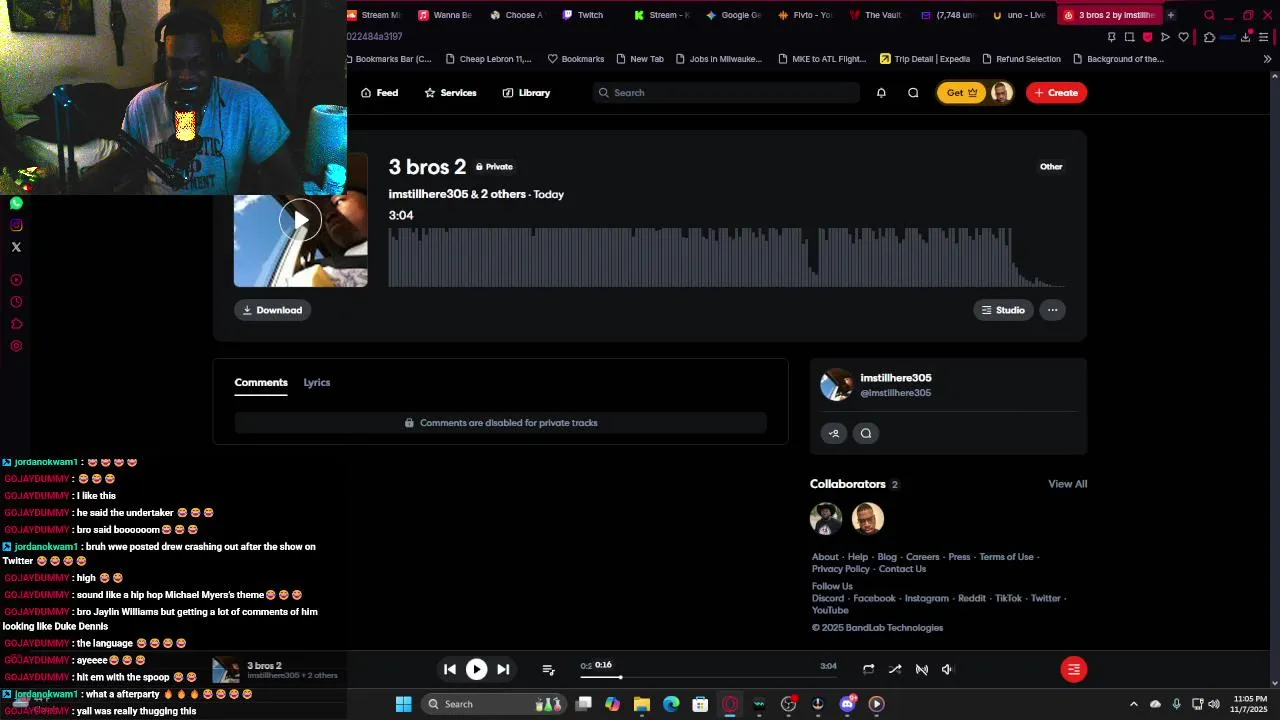Open the taskbar clock and date
Screen dimensions: 1280x720
click(1250, 704)
